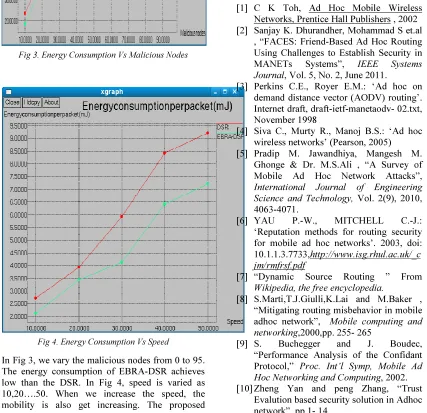Click reference number [2]

[x=242, y=30]
